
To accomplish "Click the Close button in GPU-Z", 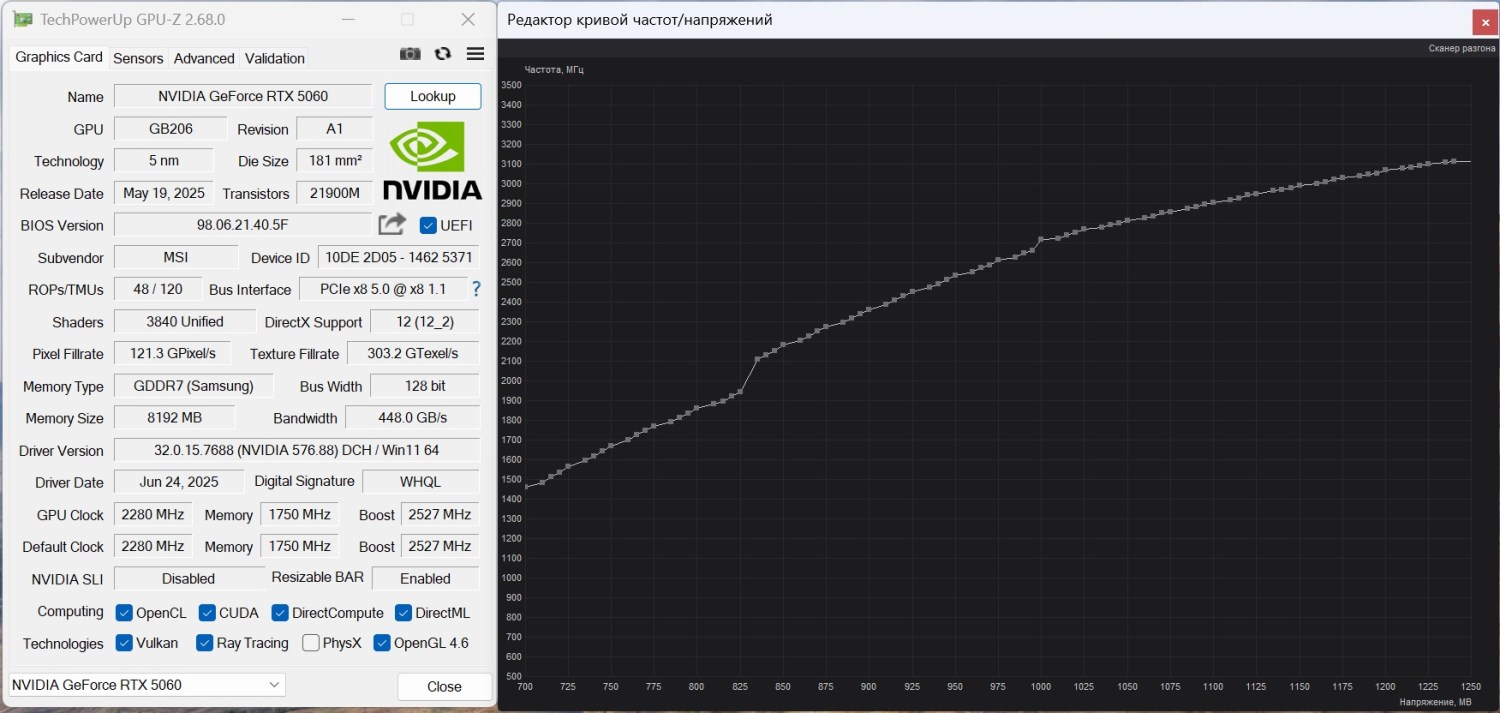I will pyautogui.click(x=444, y=687).
